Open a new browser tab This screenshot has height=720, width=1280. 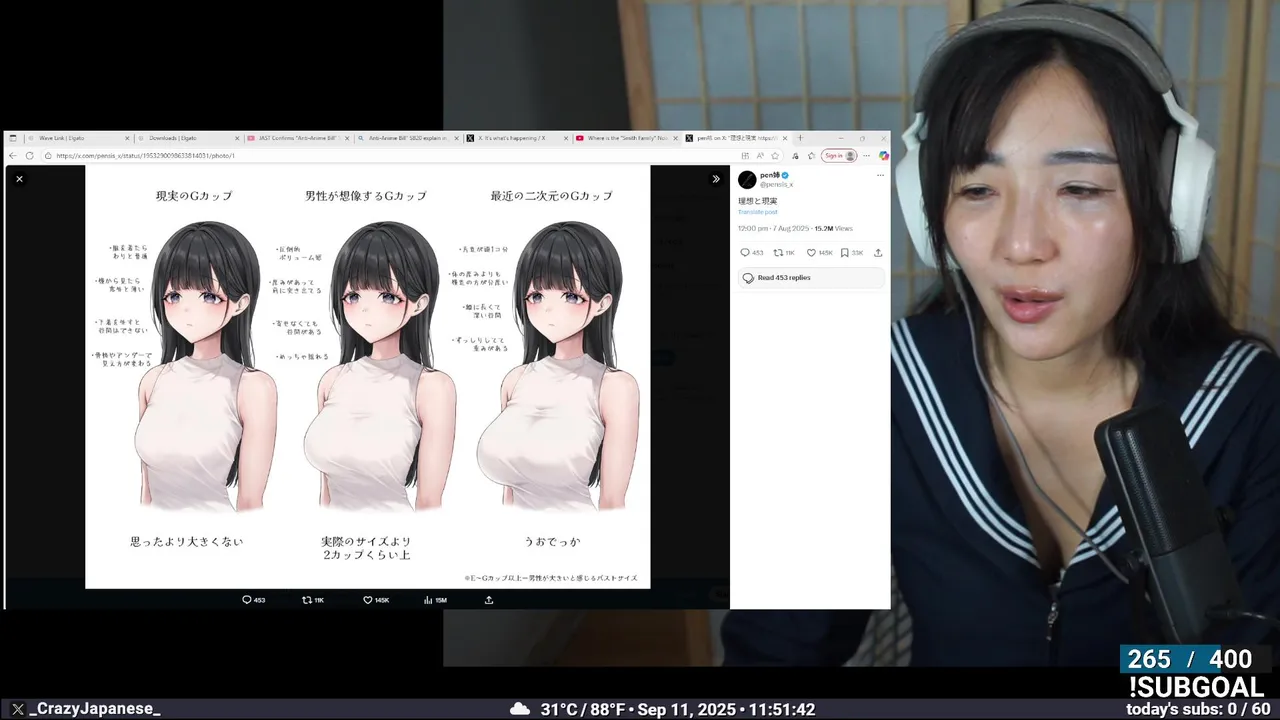[800, 138]
